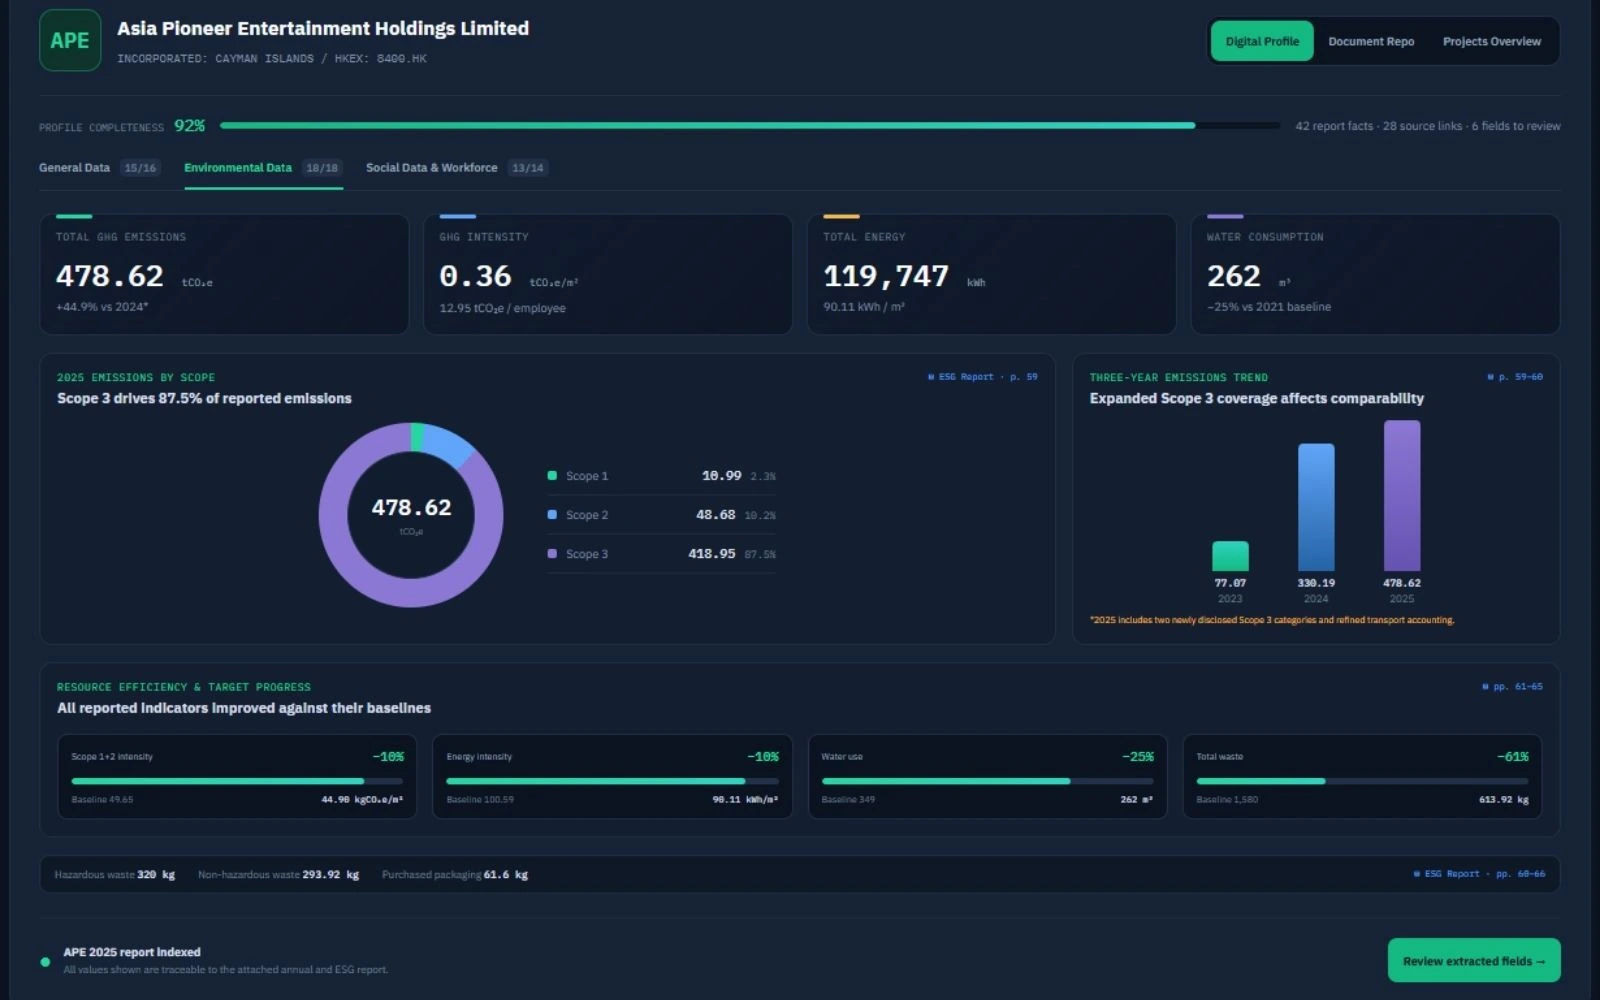Click the Water use progress bar
The height and width of the screenshot is (1000, 1600).
987,781
